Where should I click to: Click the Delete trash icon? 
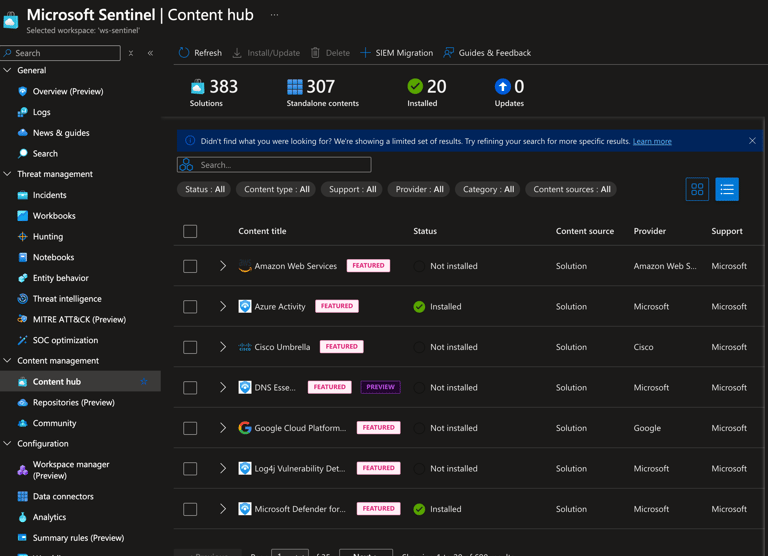315,52
